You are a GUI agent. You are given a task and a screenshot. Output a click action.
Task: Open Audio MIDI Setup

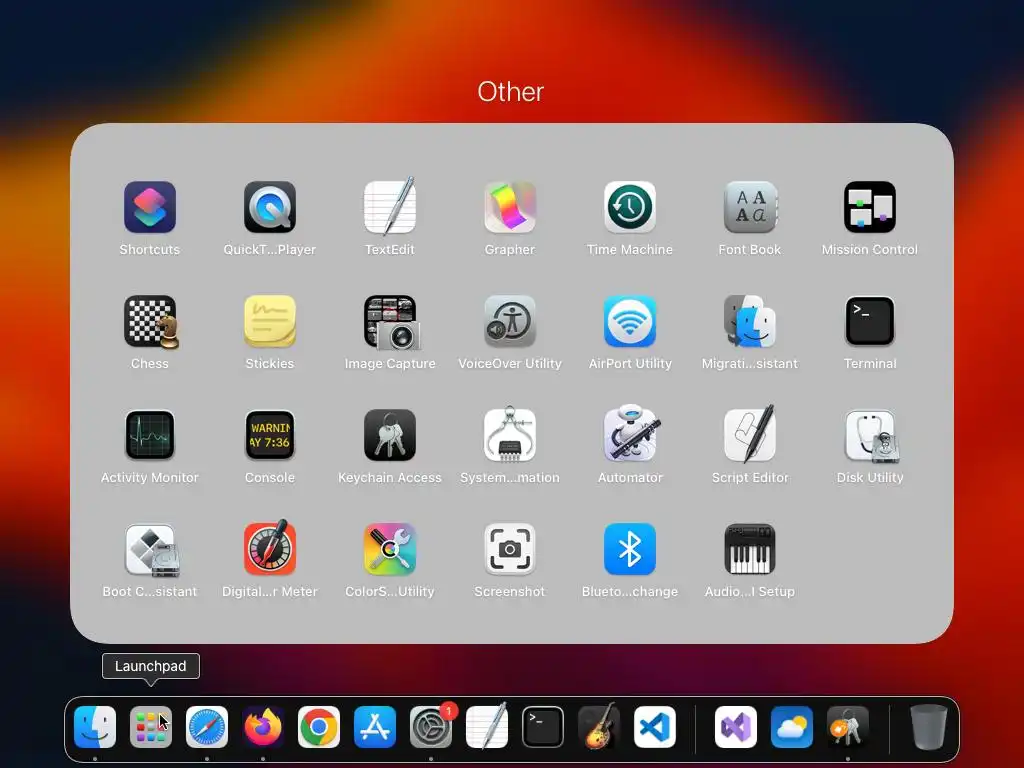(x=750, y=549)
